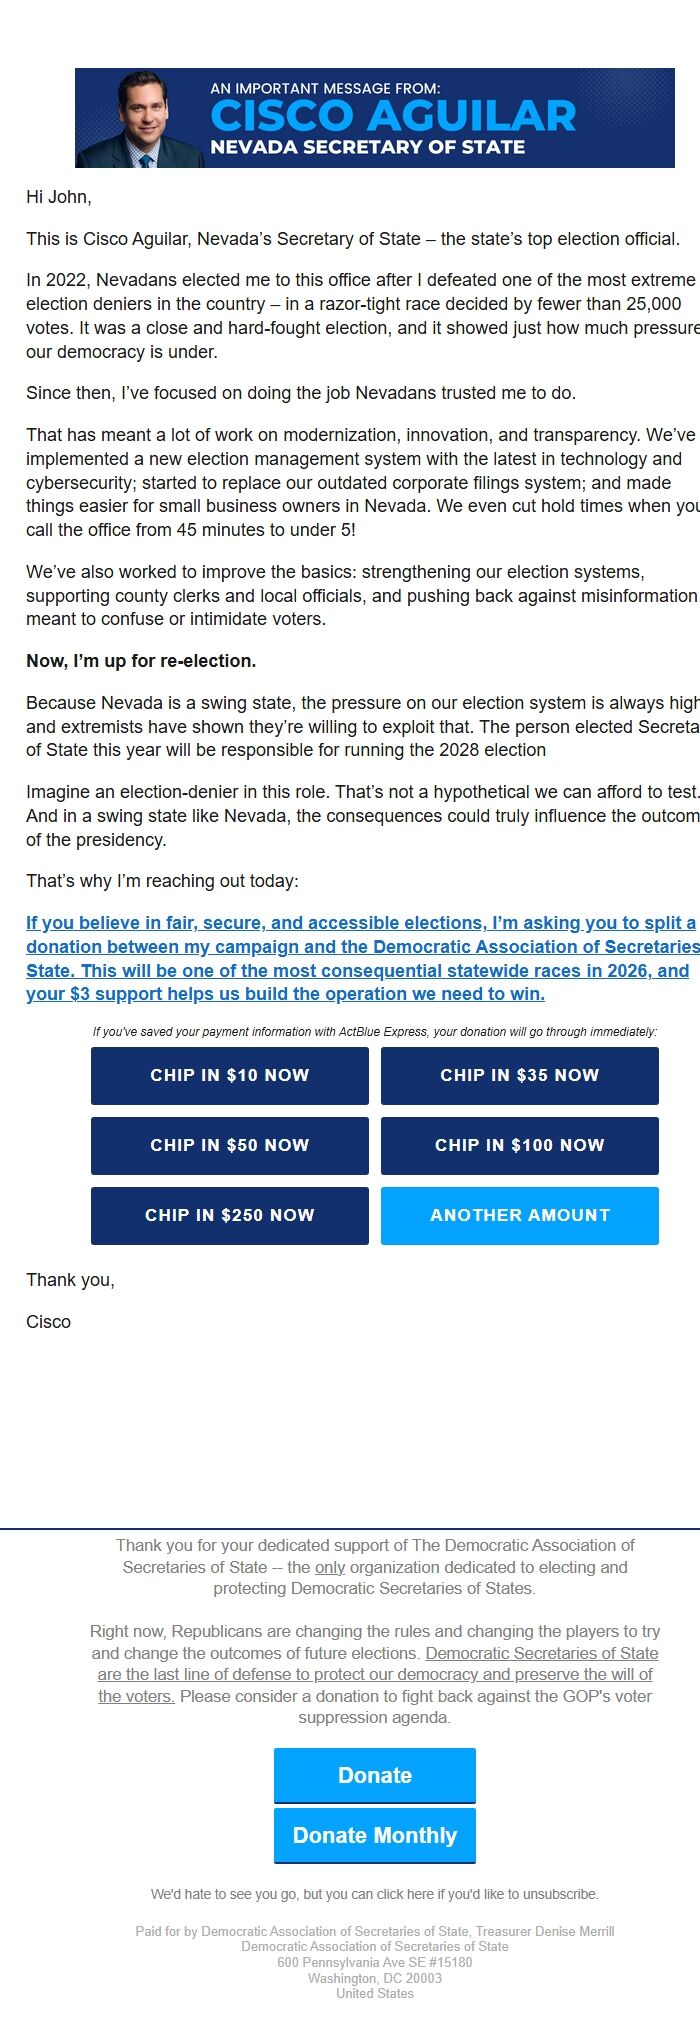Image resolution: width=700 pixels, height=2023 pixels.
Task: Select the CHIP IN $100 NOW donation option
Action: [519, 1146]
